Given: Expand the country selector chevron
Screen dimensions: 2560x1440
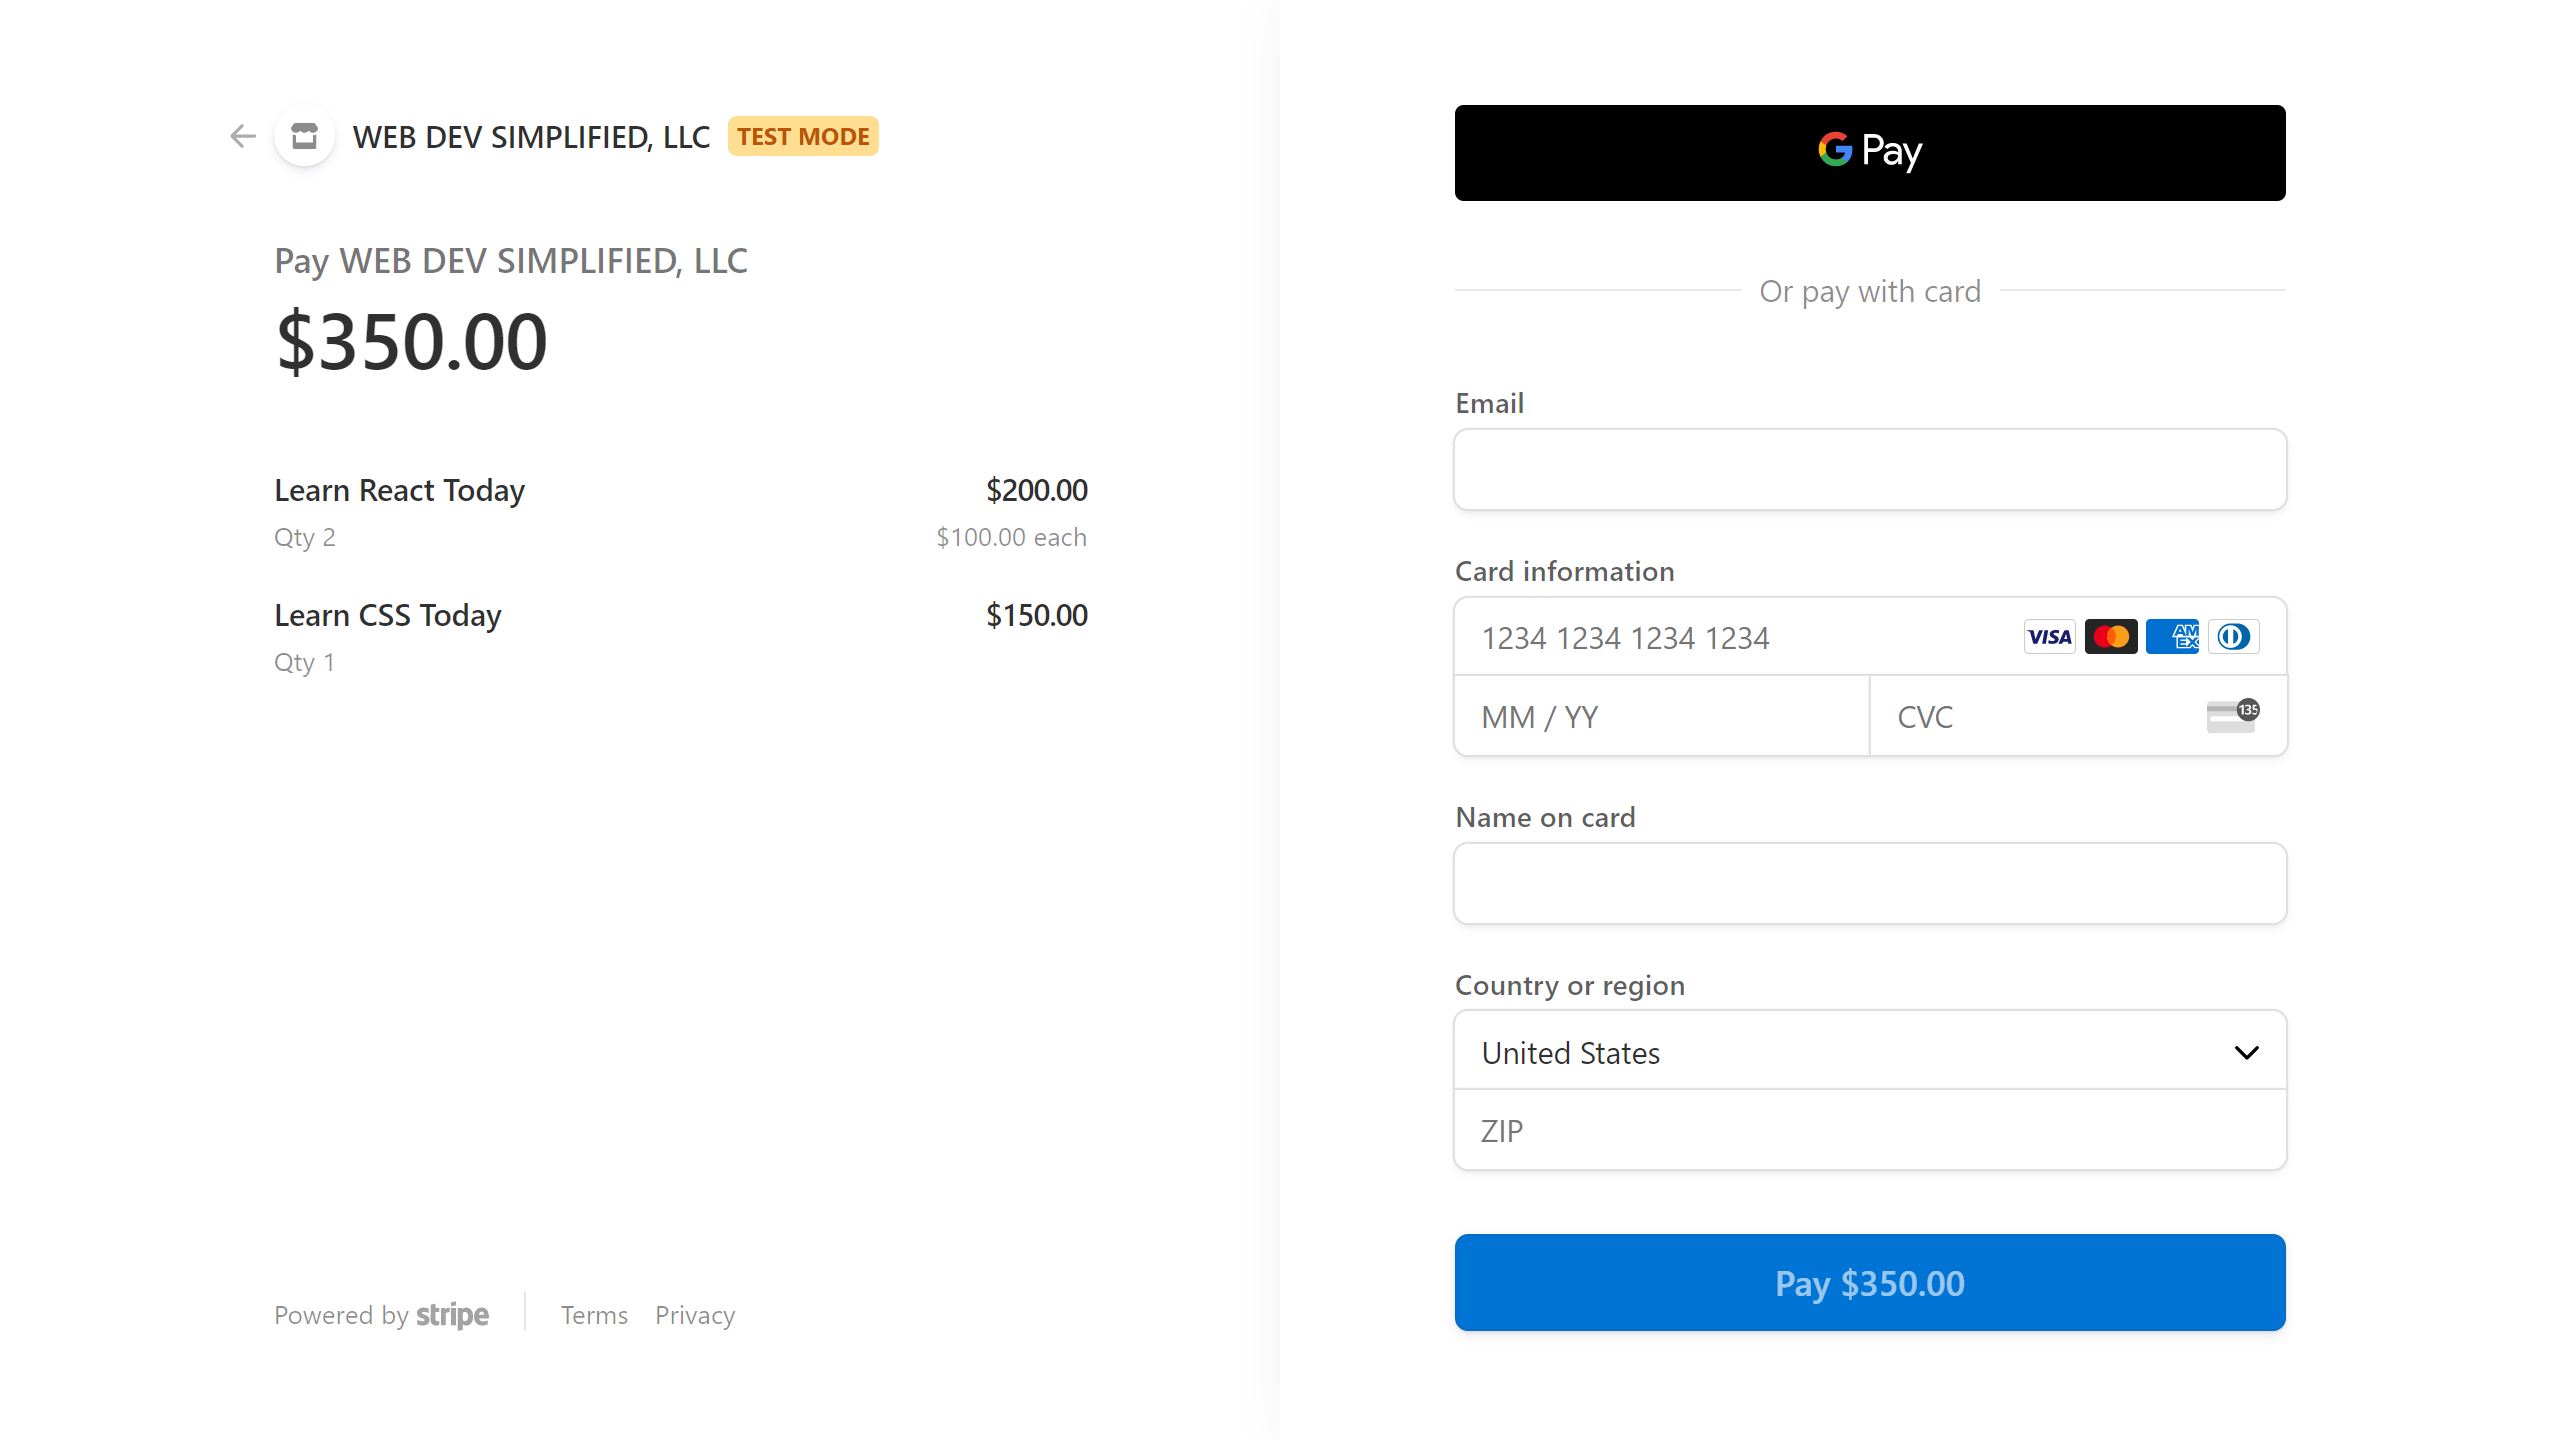Looking at the screenshot, I should click(2246, 1051).
